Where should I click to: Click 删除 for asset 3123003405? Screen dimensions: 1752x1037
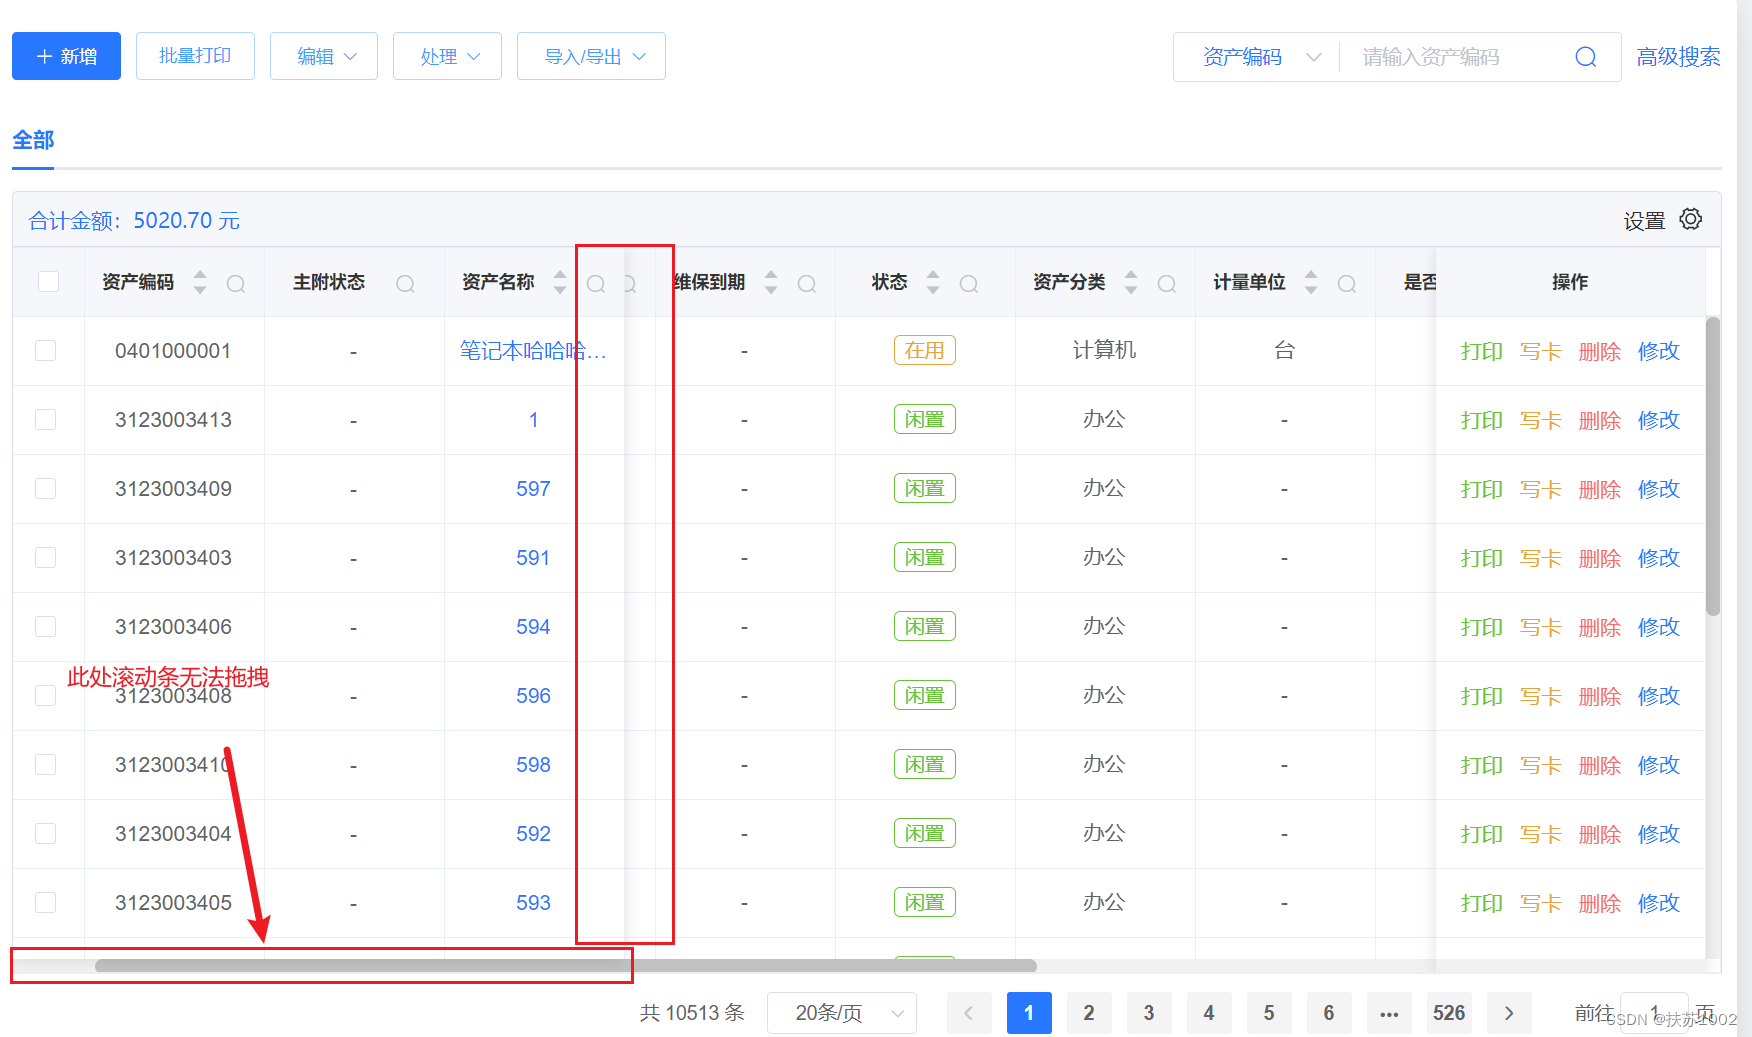click(x=1599, y=903)
